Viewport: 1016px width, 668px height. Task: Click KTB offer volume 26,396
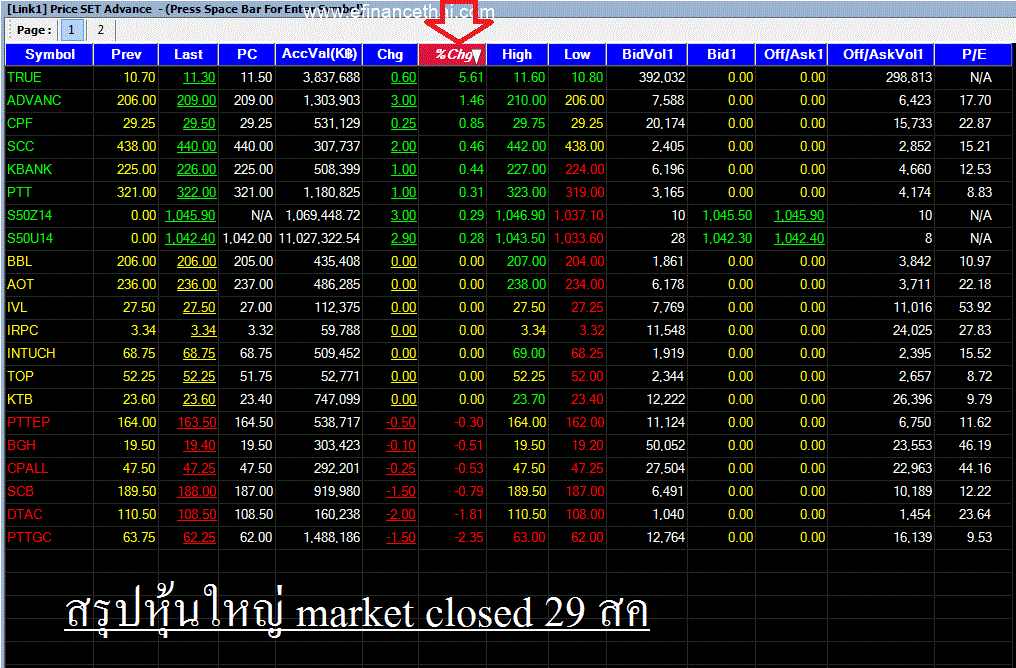(912, 400)
